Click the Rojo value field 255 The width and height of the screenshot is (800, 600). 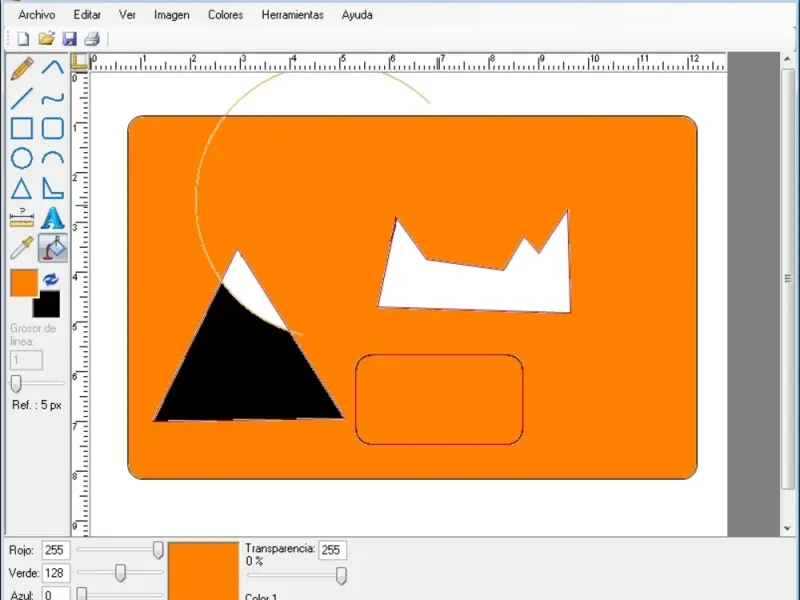[56, 550]
